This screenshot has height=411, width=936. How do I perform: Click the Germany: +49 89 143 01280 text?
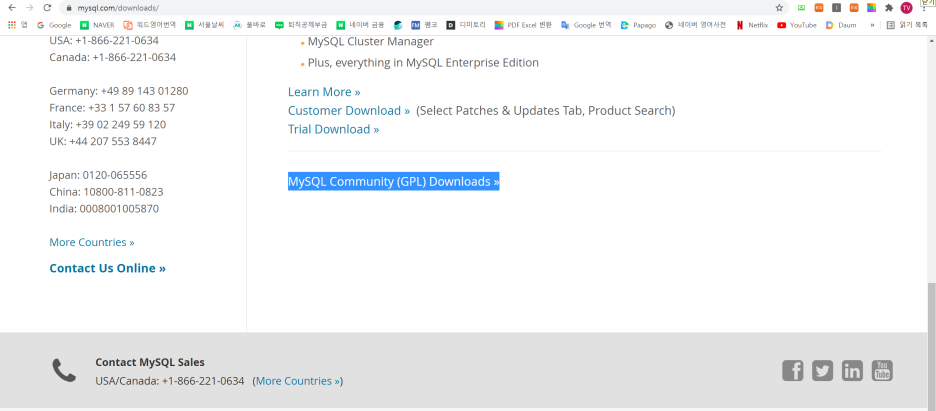click(119, 91)
